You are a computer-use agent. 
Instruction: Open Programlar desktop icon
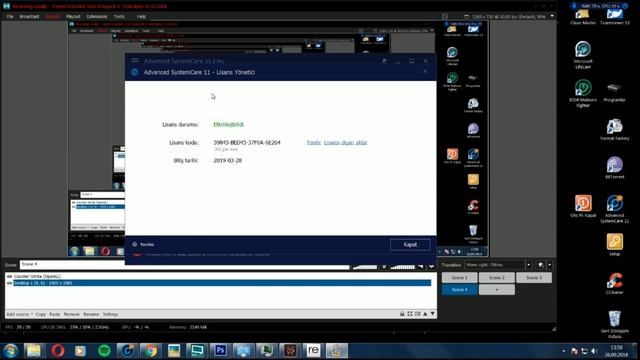click(614, 92)
